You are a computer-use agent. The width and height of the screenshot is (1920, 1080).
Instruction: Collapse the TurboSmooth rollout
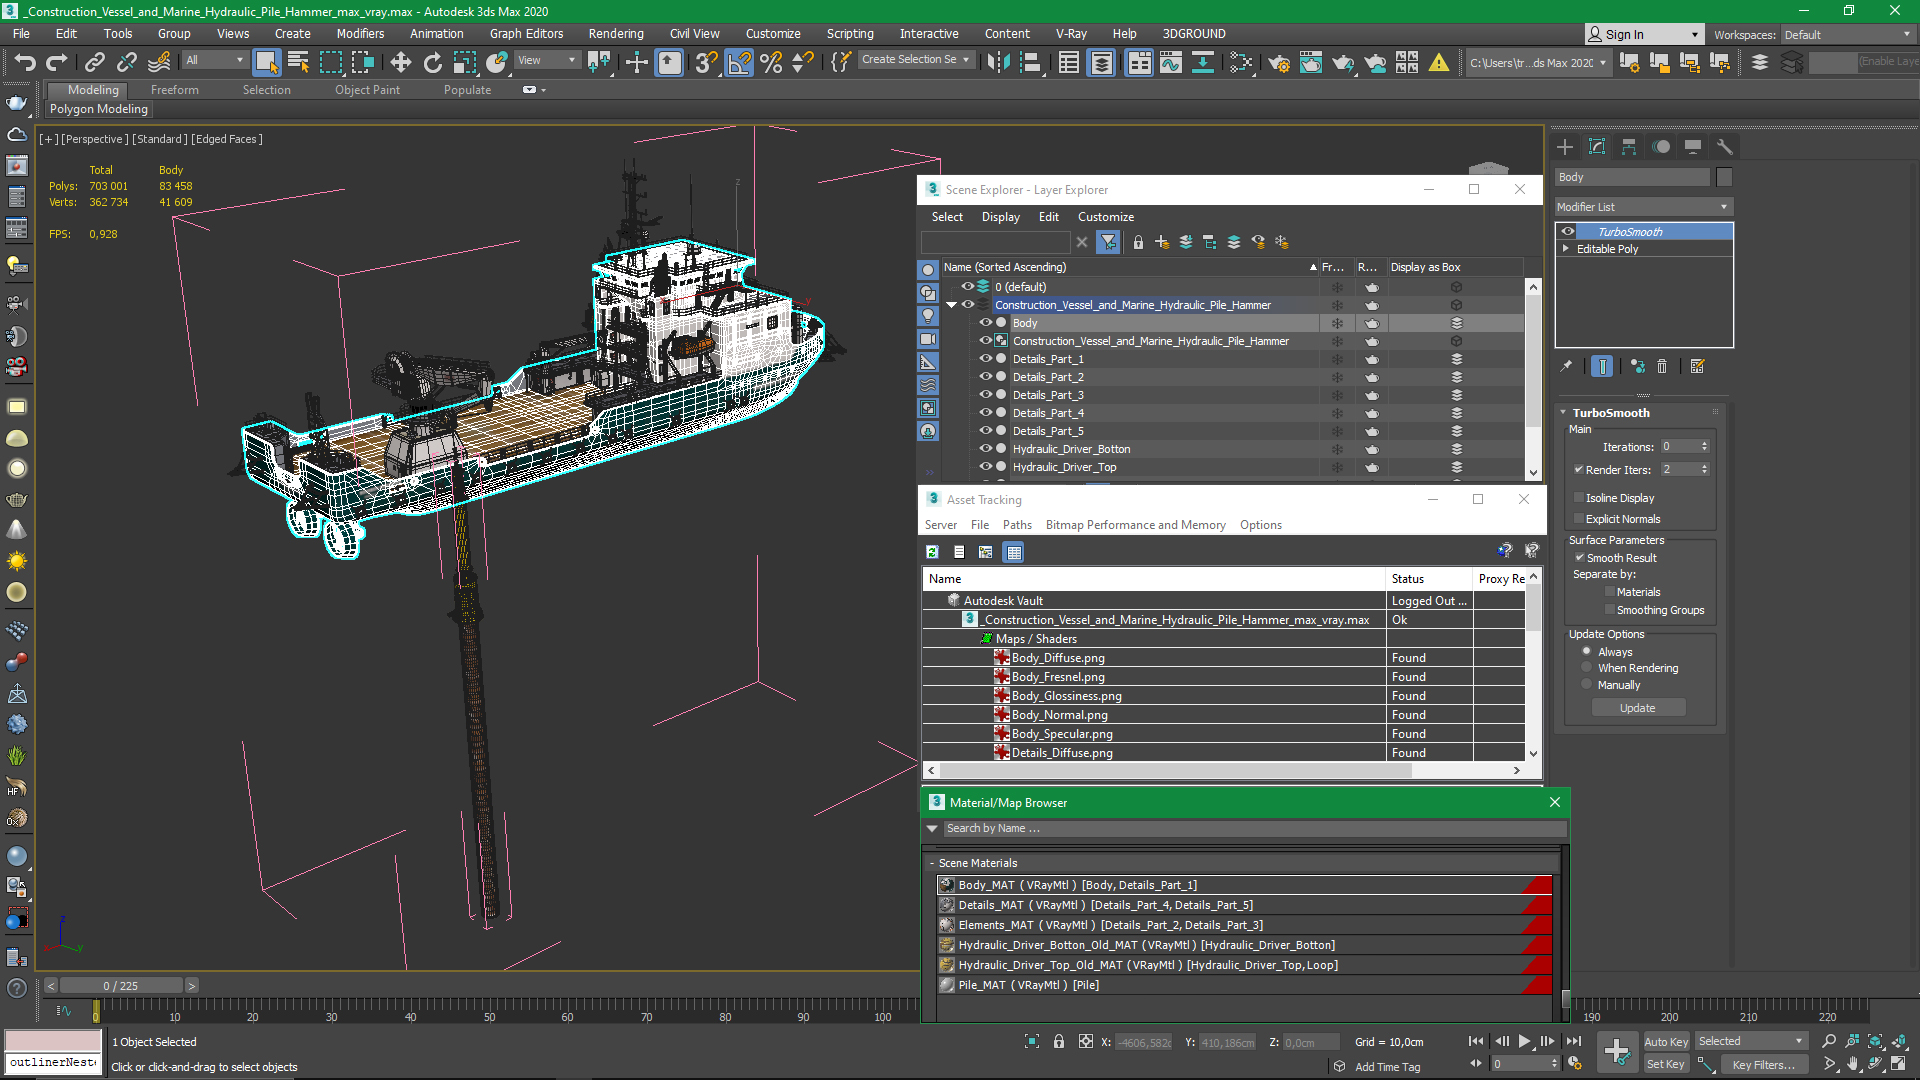coord(1564,412)
